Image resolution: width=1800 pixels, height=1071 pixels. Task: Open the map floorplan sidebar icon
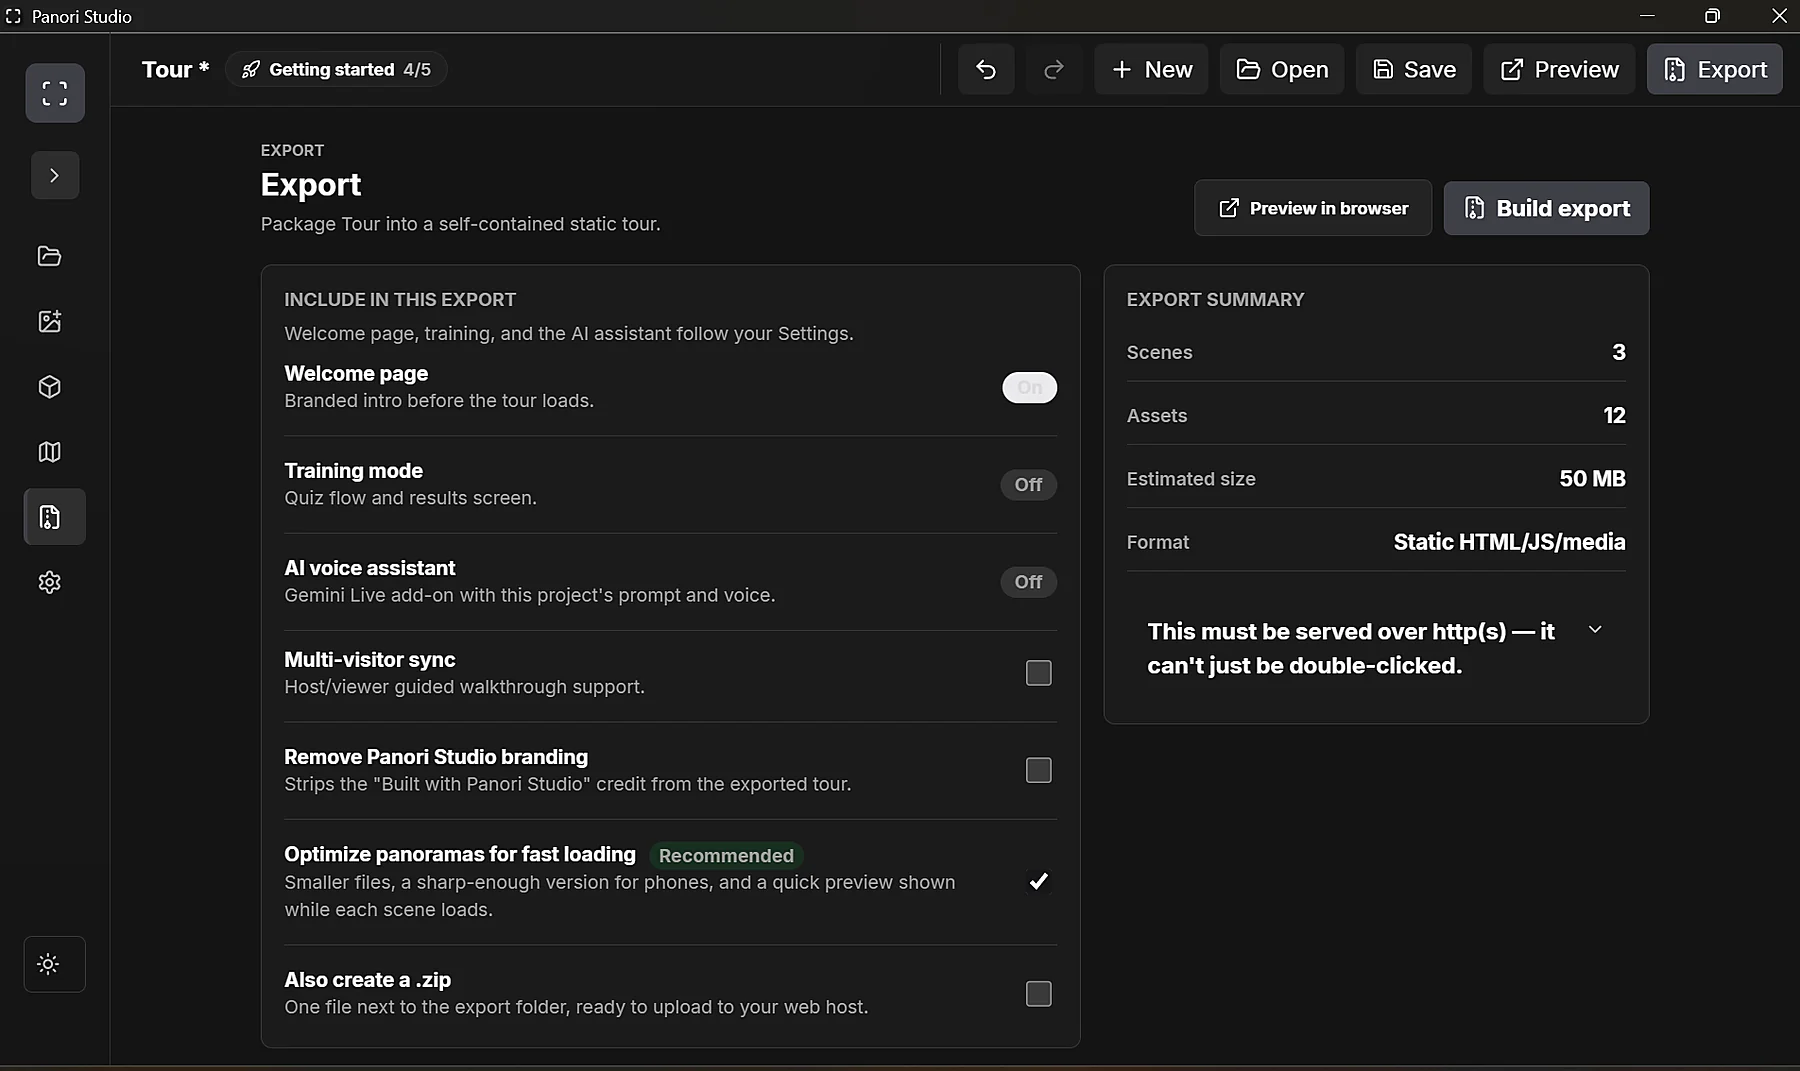tap(49, 452)
